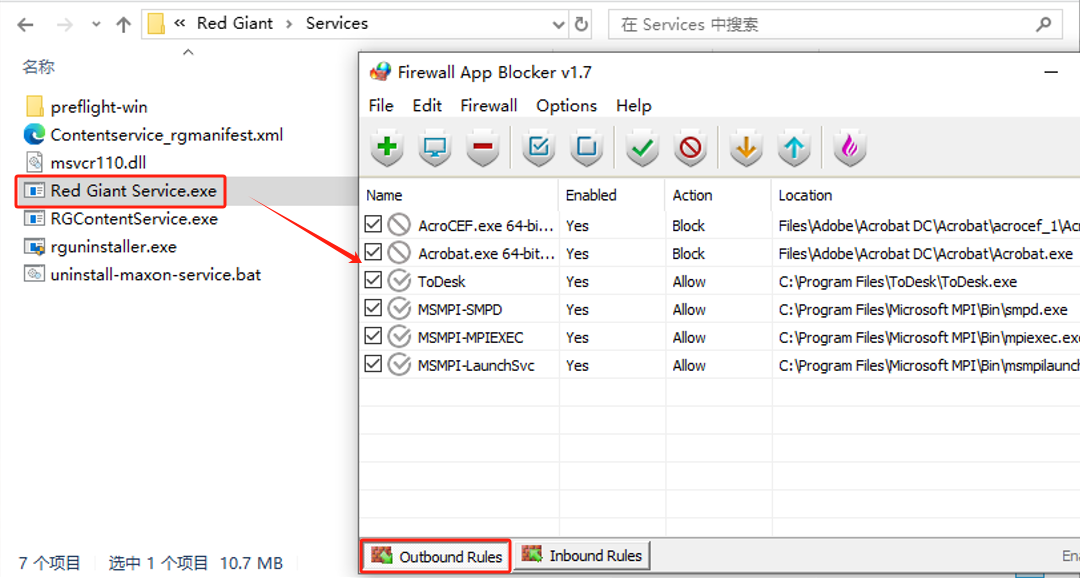Uncheck the ToDesk rule checkbox
This screenshot has width=1080, height=578.
373,280
